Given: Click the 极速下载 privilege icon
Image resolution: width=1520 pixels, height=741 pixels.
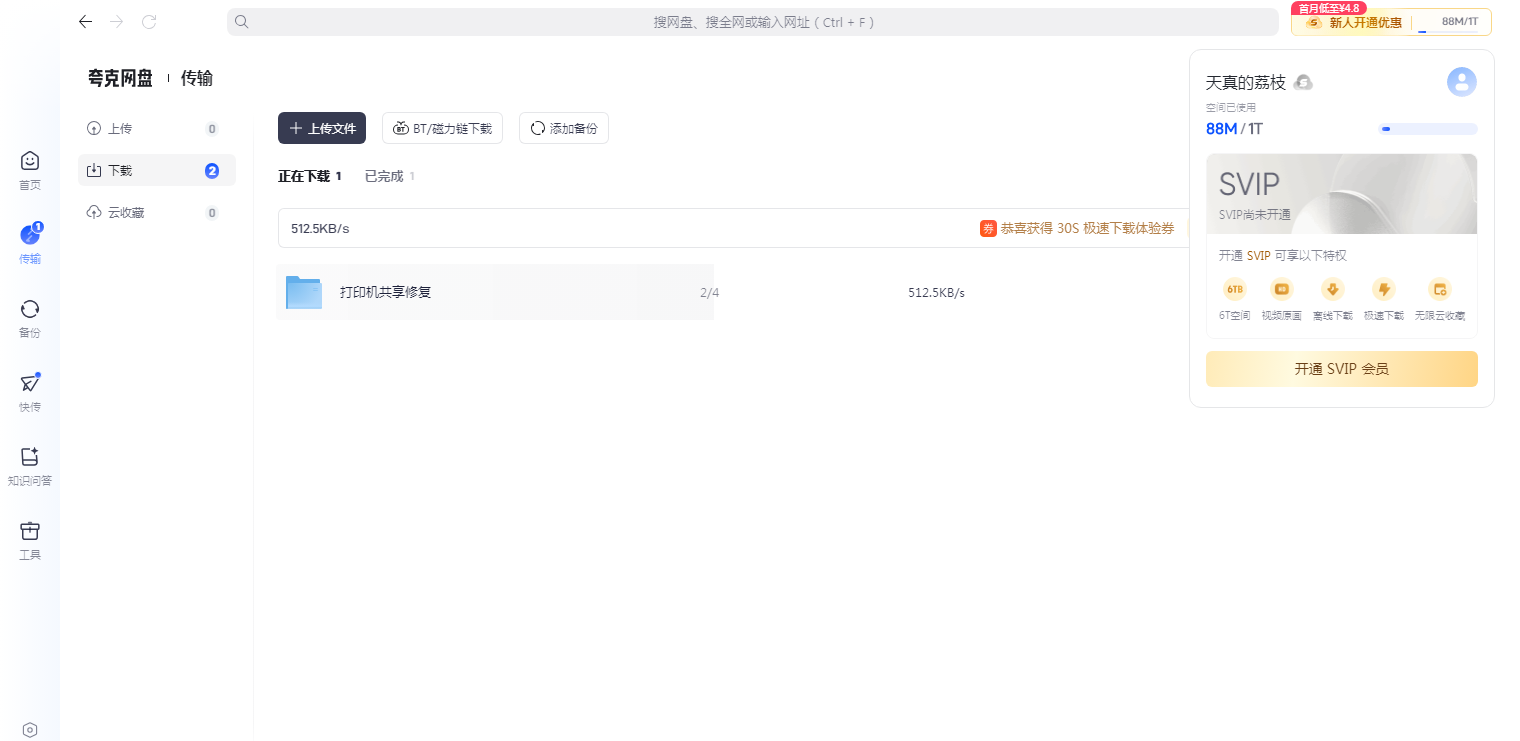Looking at the screenshot, I should (x=1383, y=290).
